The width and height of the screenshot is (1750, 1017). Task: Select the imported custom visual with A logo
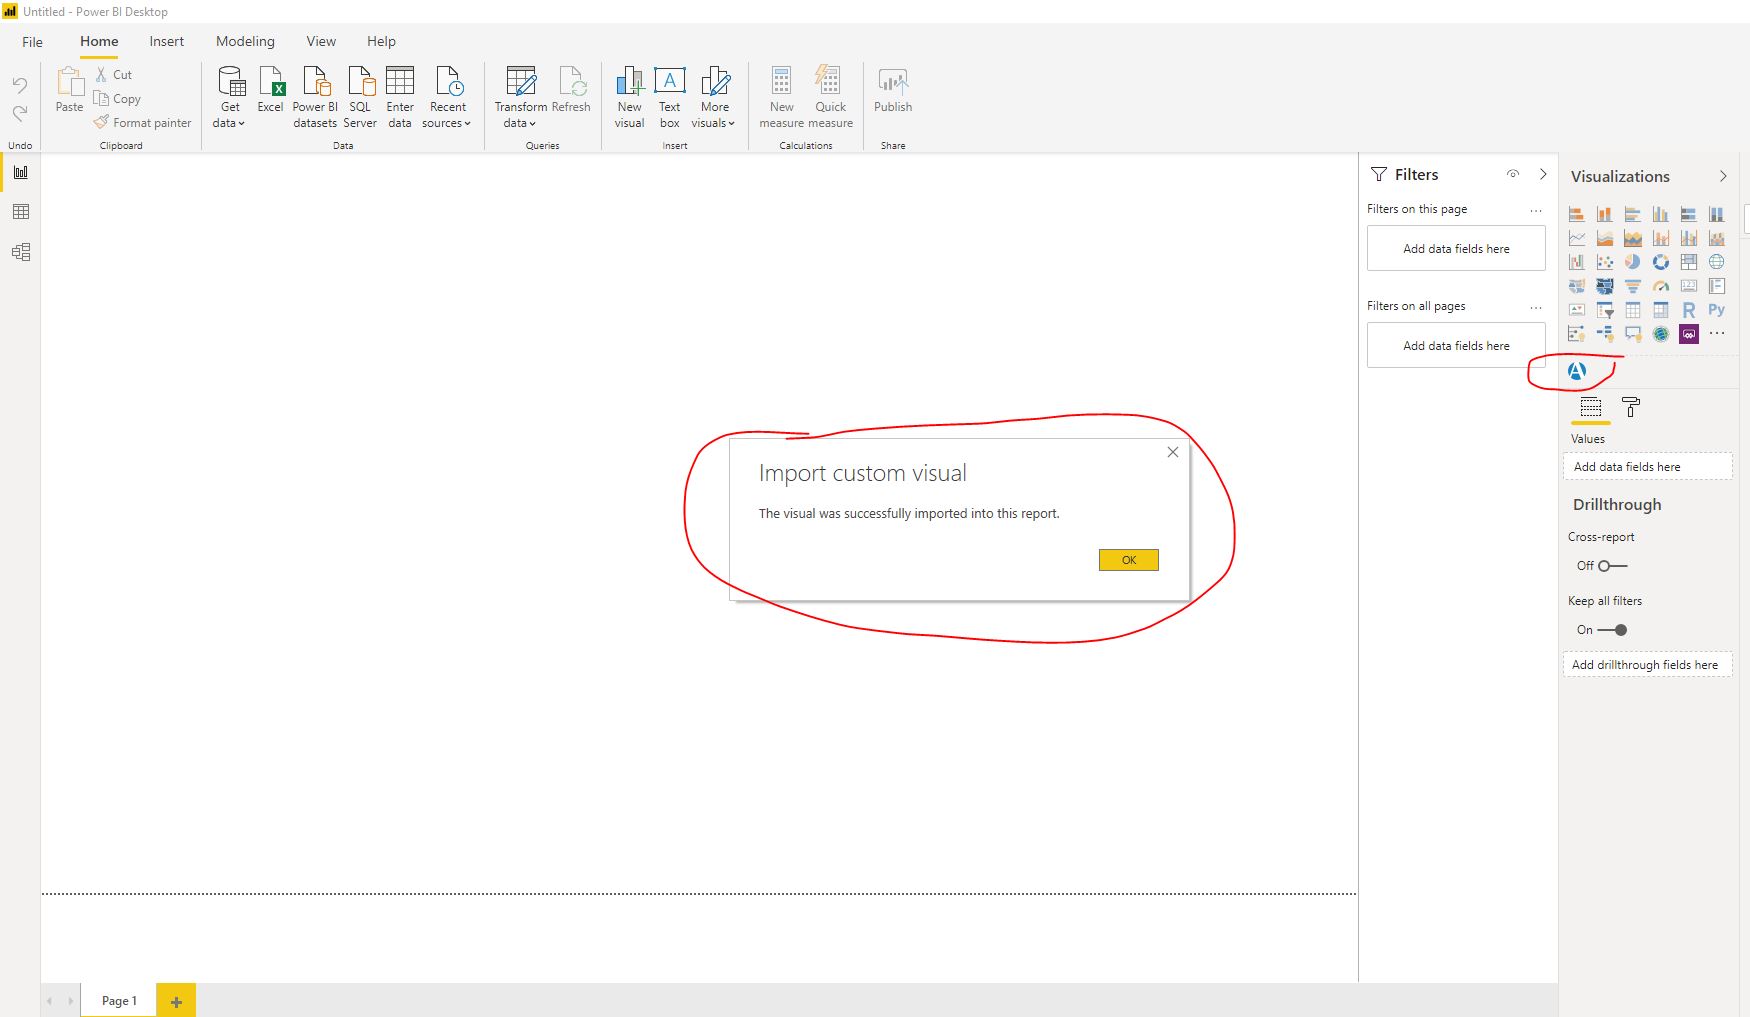[1577, 371]
